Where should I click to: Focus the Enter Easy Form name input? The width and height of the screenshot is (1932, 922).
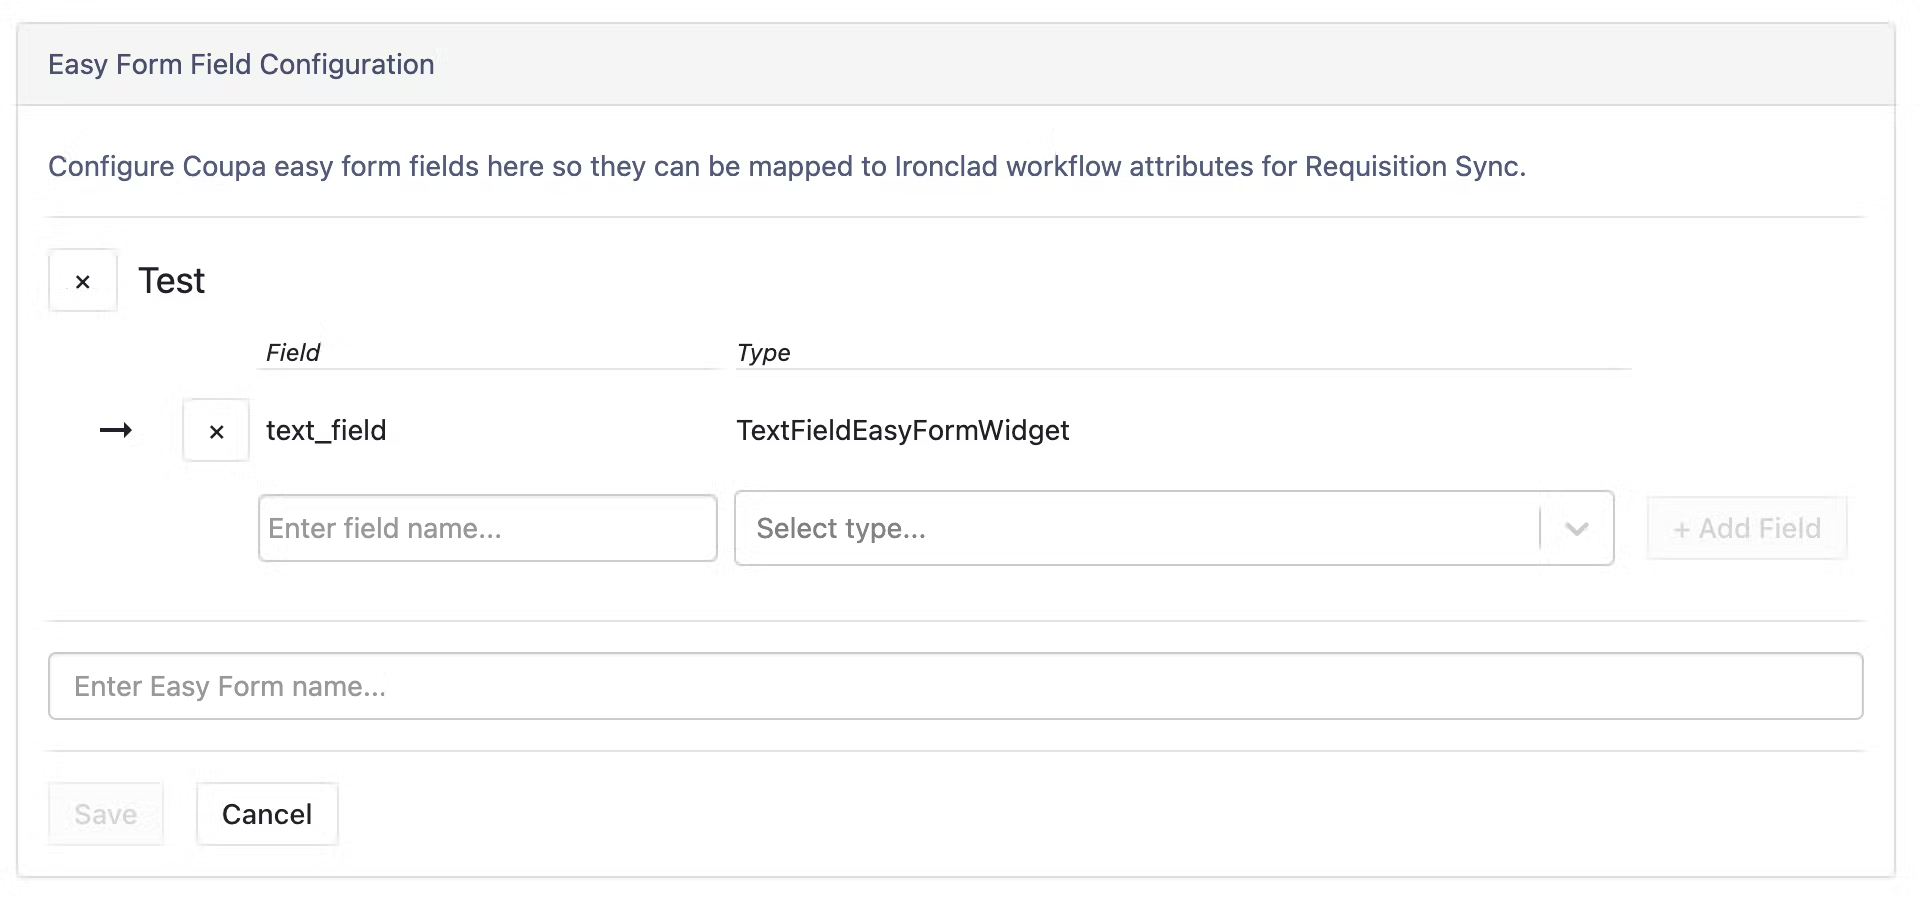(x=955, y=686)
